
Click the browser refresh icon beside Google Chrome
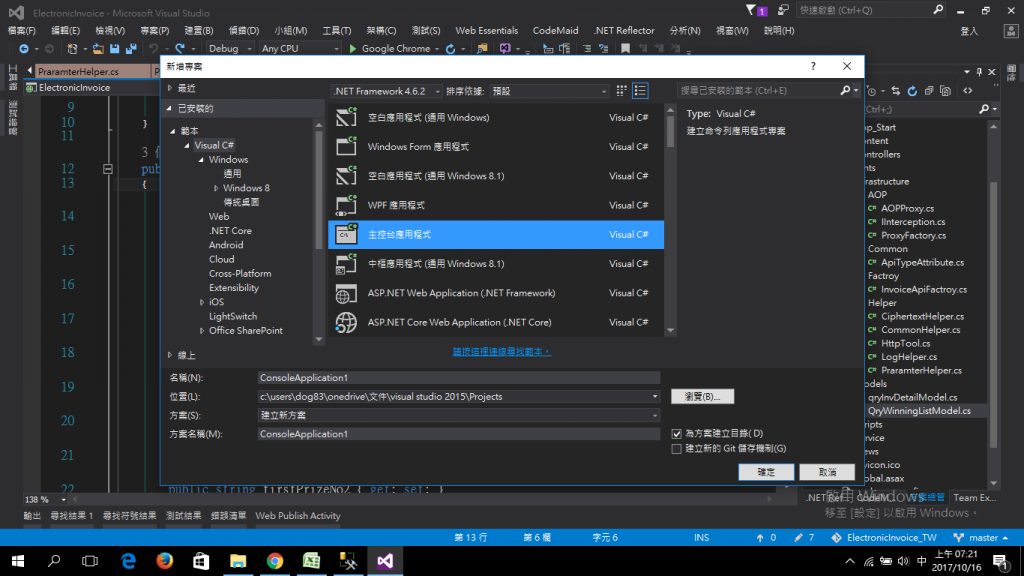click(450, 48)
